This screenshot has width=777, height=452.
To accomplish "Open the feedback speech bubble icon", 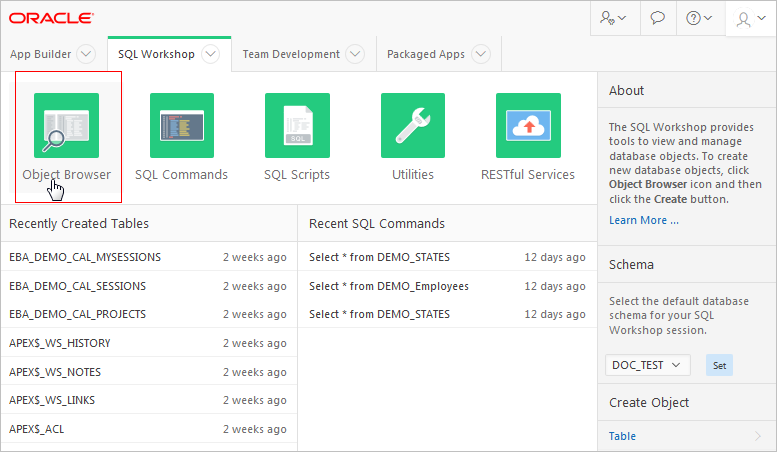I will [659, 18].
